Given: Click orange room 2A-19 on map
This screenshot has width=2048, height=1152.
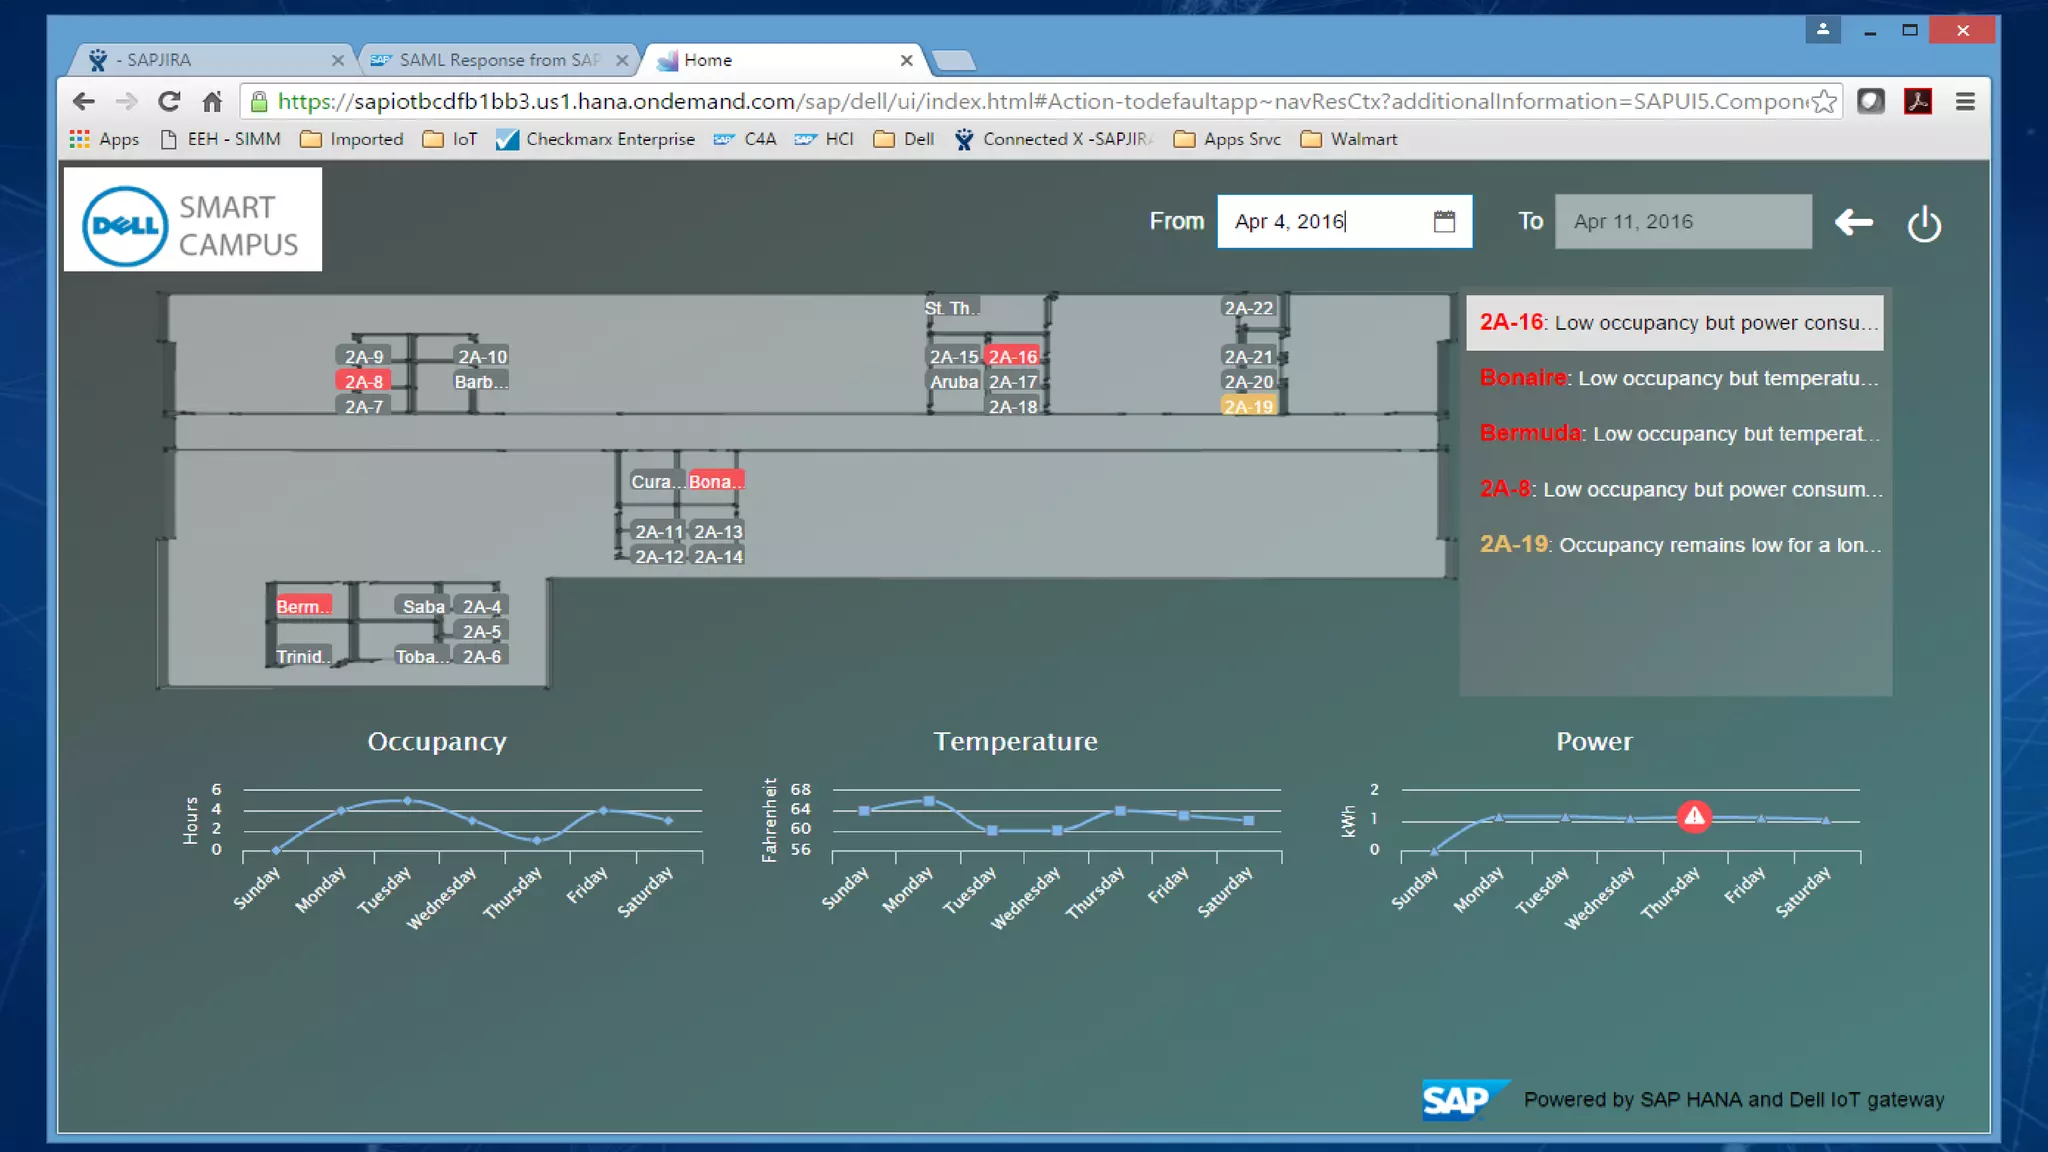Looking at the screenshot, I should coord(1248,406).
